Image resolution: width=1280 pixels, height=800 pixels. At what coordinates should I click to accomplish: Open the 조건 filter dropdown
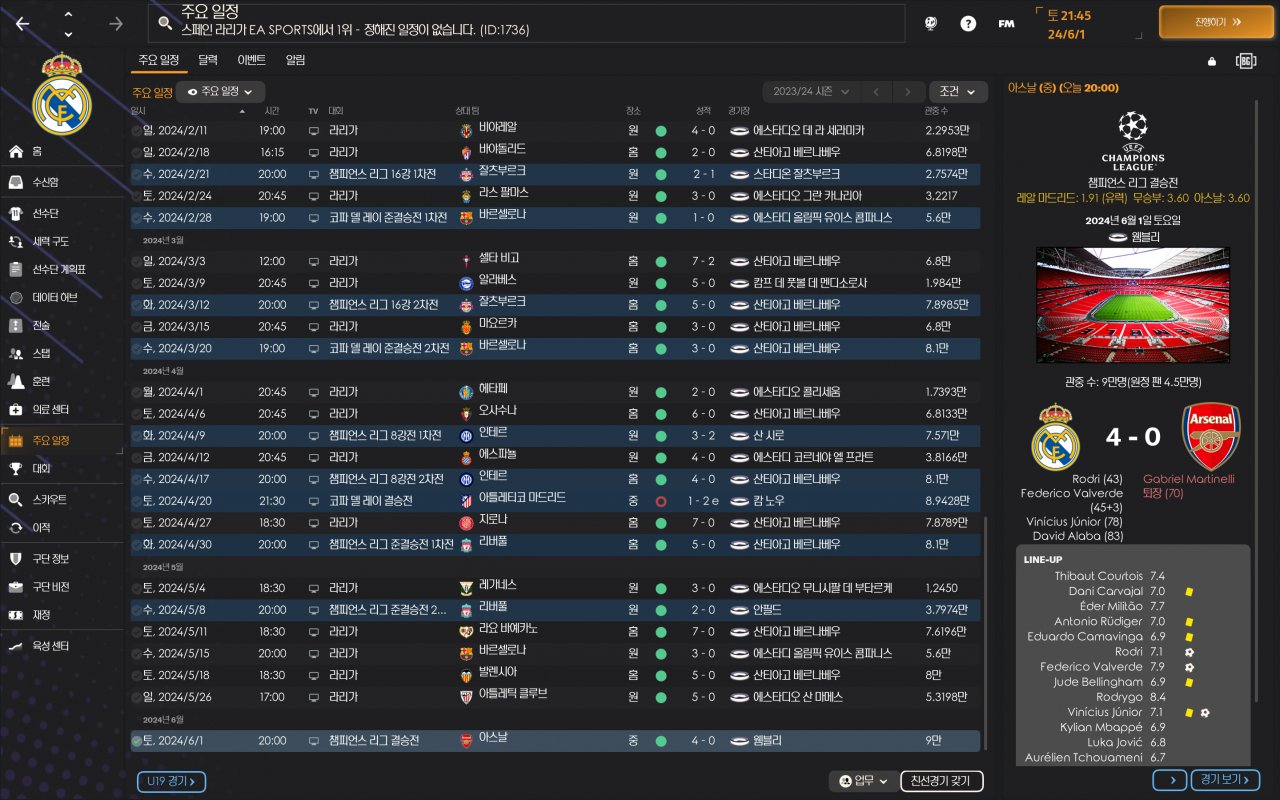click(x=957, y=92)
